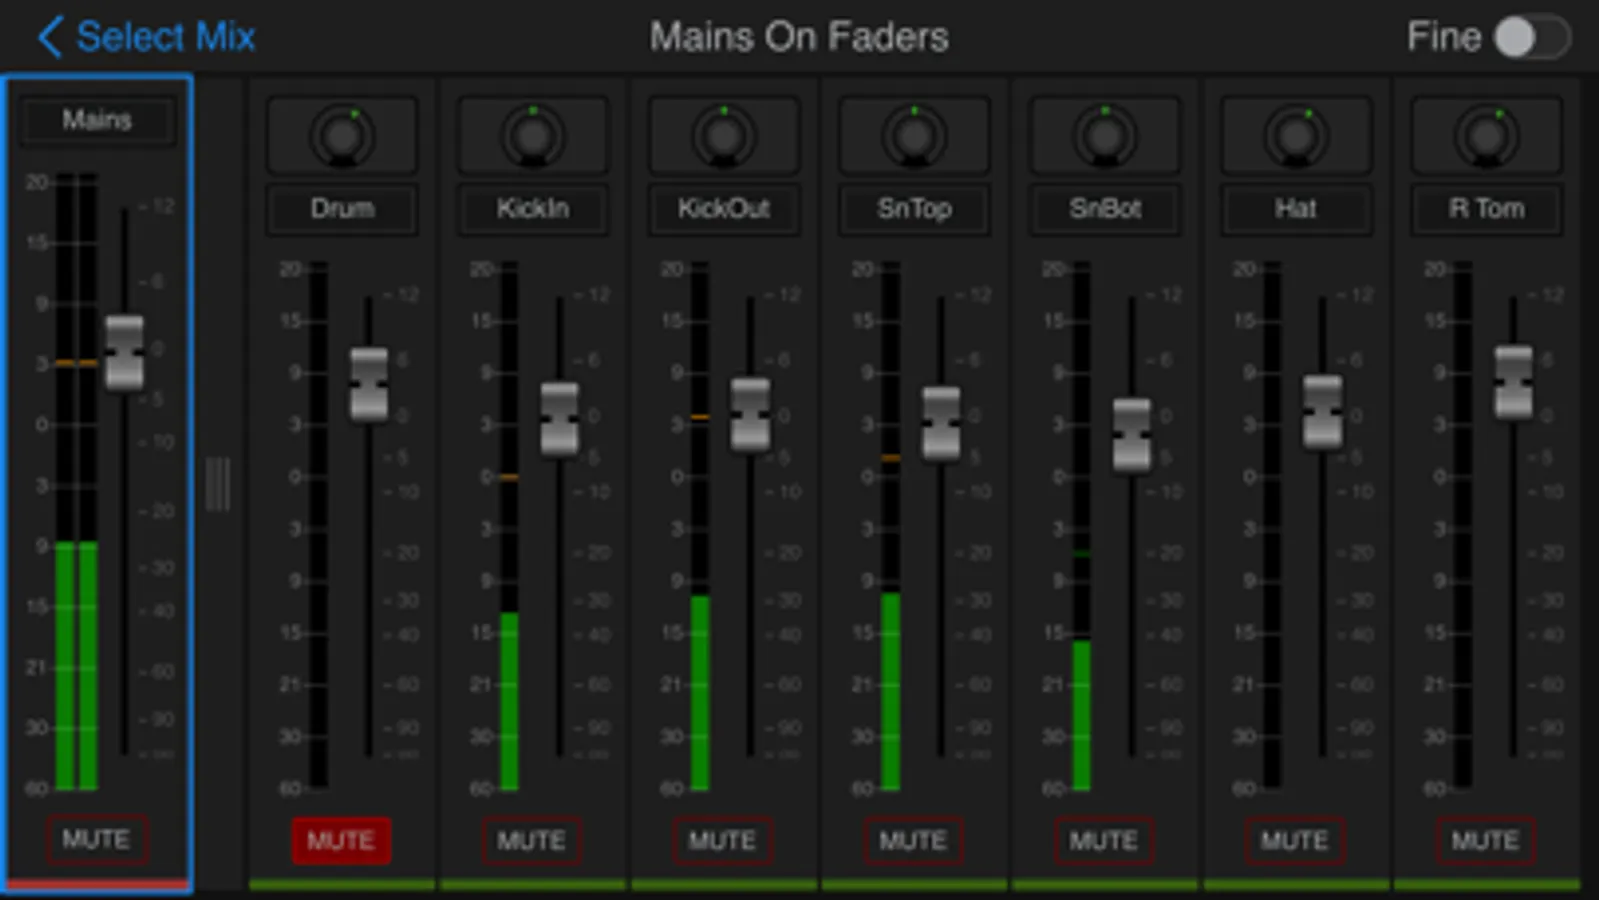
Task: Unmute the Drum channel
Action: click(x=341, y=840)
